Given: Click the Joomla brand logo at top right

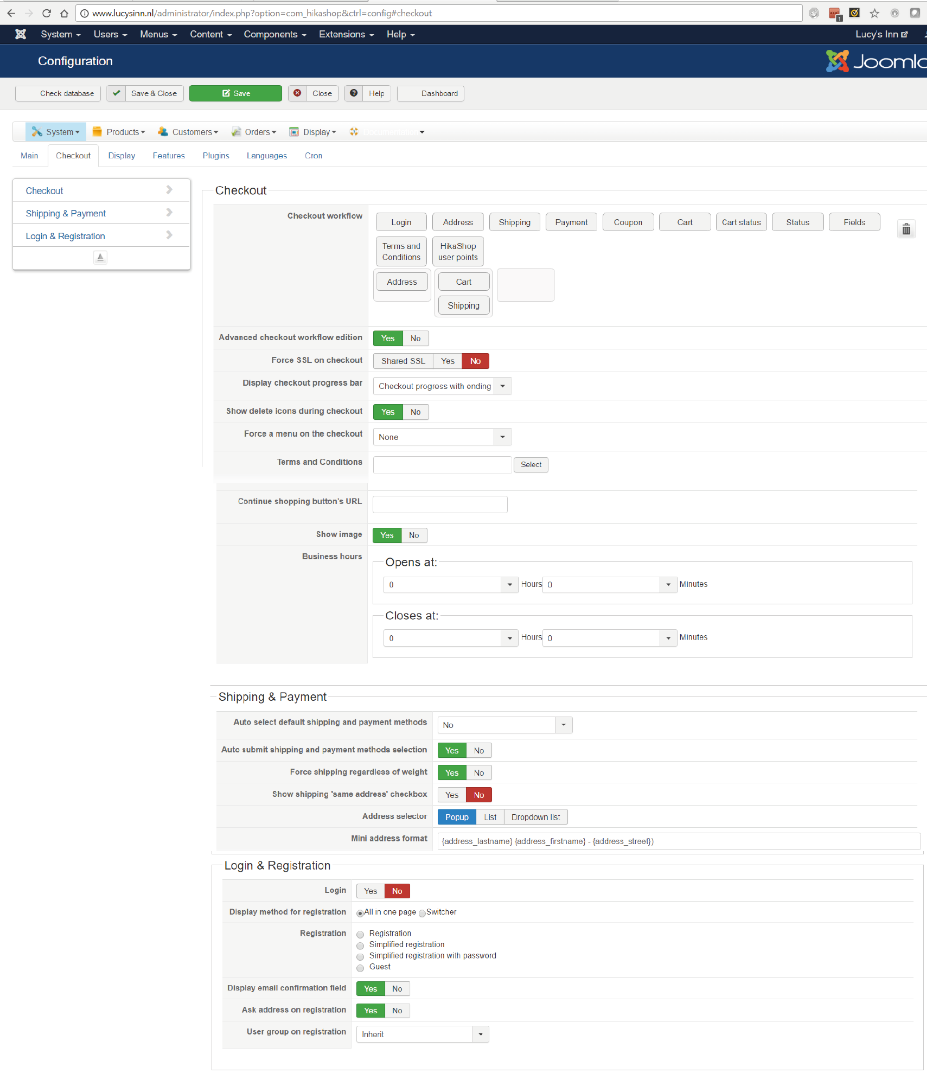Looking at the screenshot, I should point(876,61).
